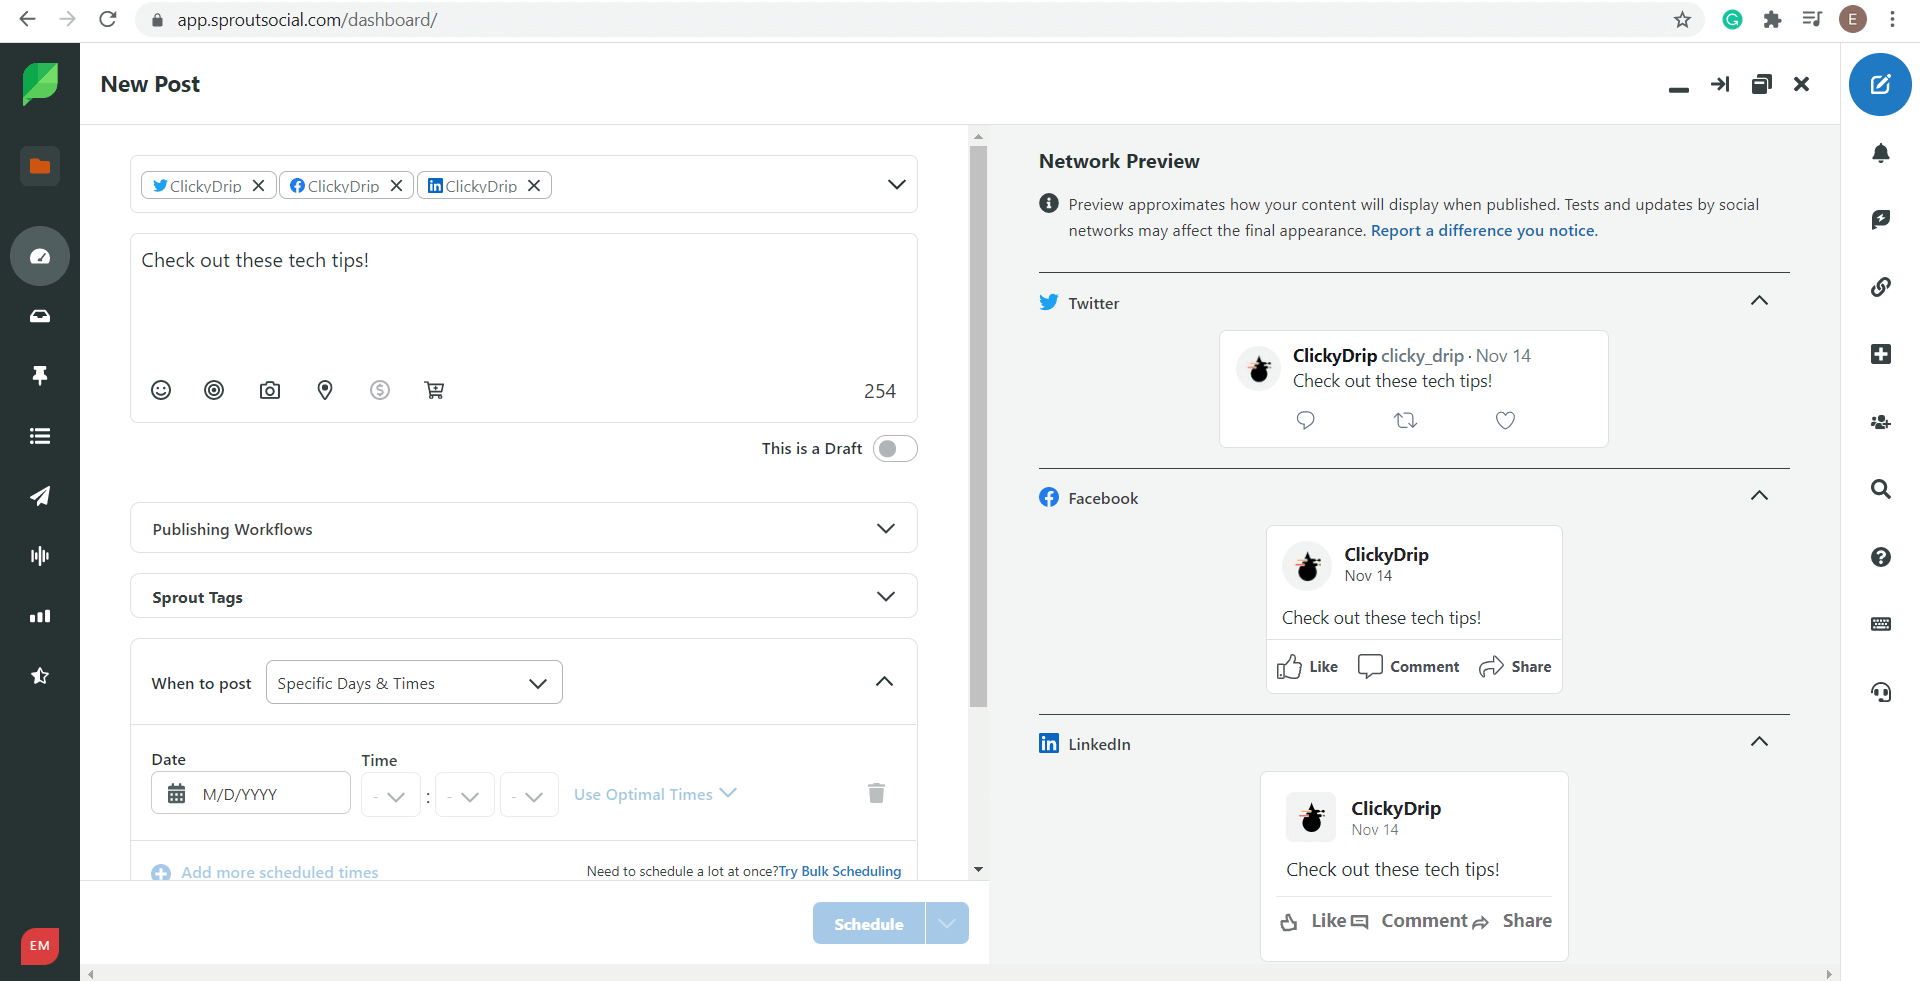Image resolution: width=1920 pixels, height=981 pixels.
Task: Collapse the Twitter preview section
Action: point(1759,301)
